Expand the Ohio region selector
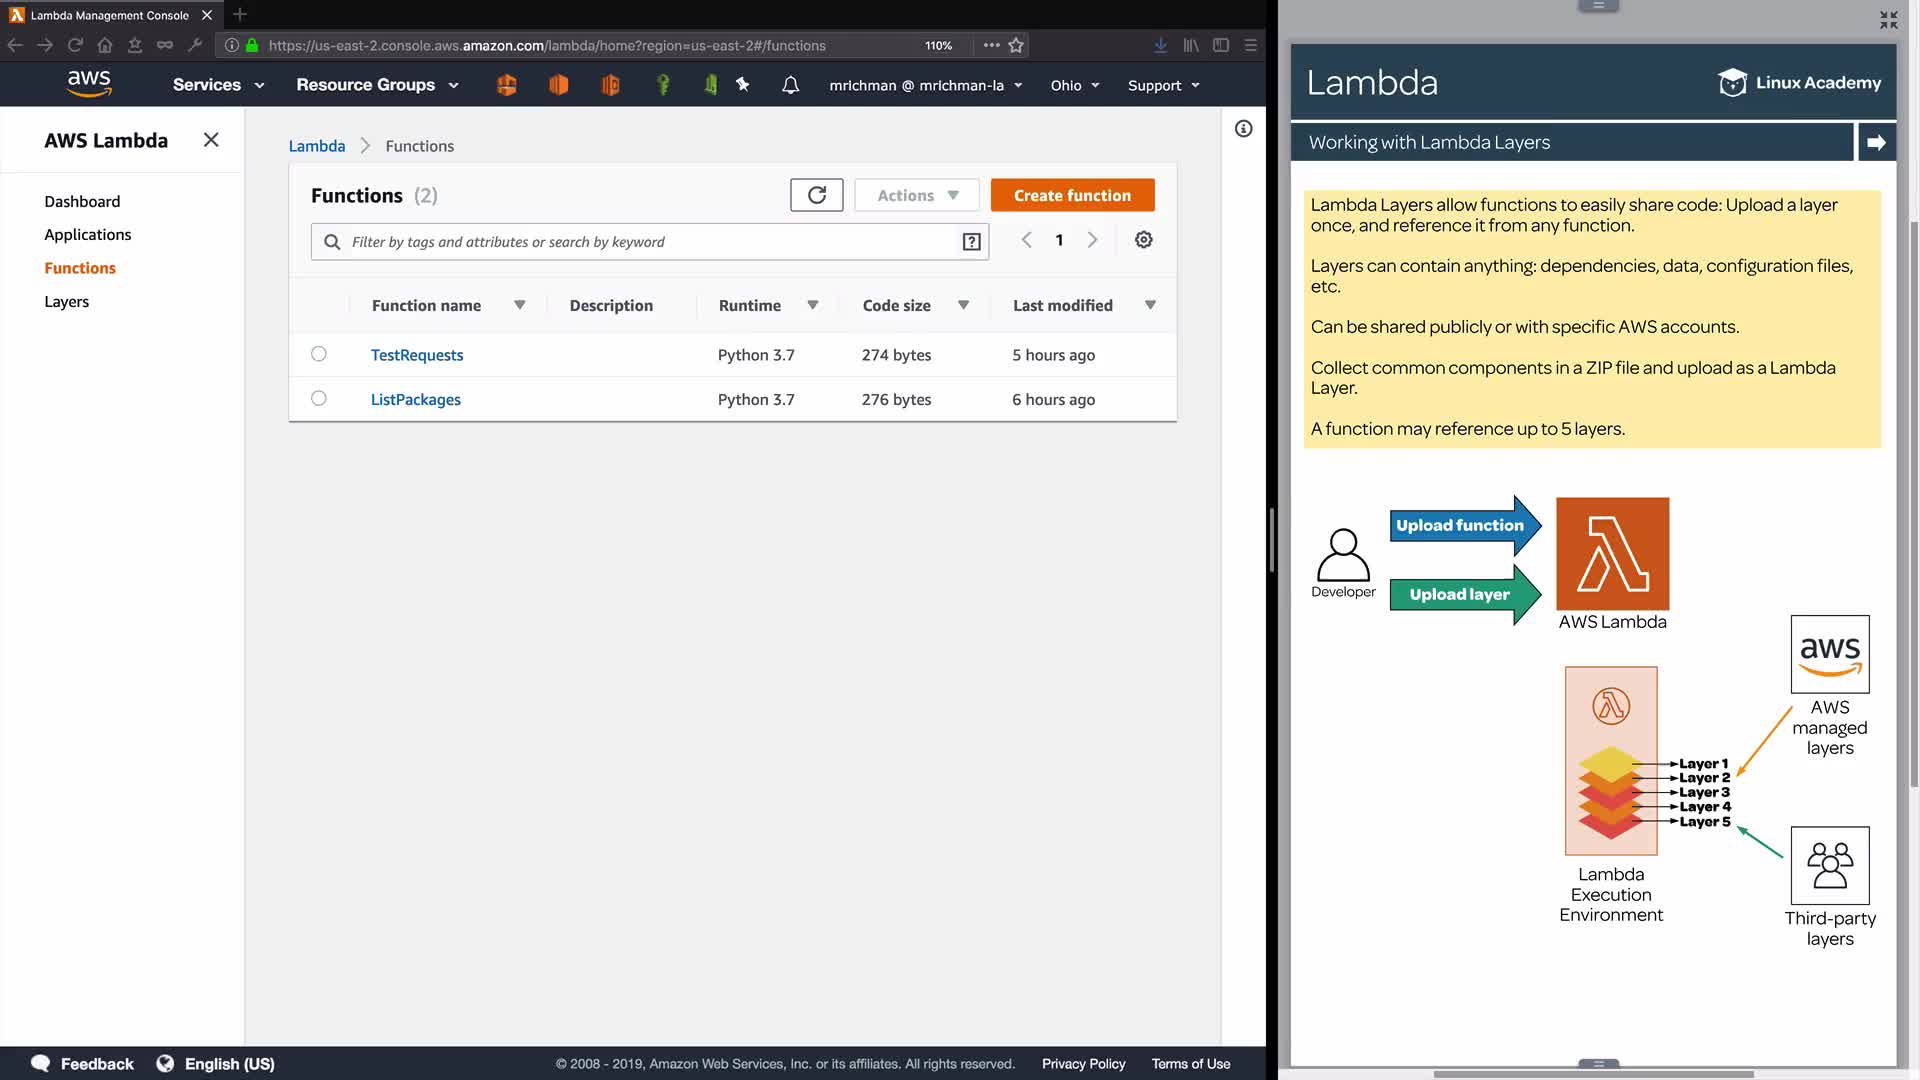Viewport: 1920px width, 1080px height. (x=1074, y=85)
